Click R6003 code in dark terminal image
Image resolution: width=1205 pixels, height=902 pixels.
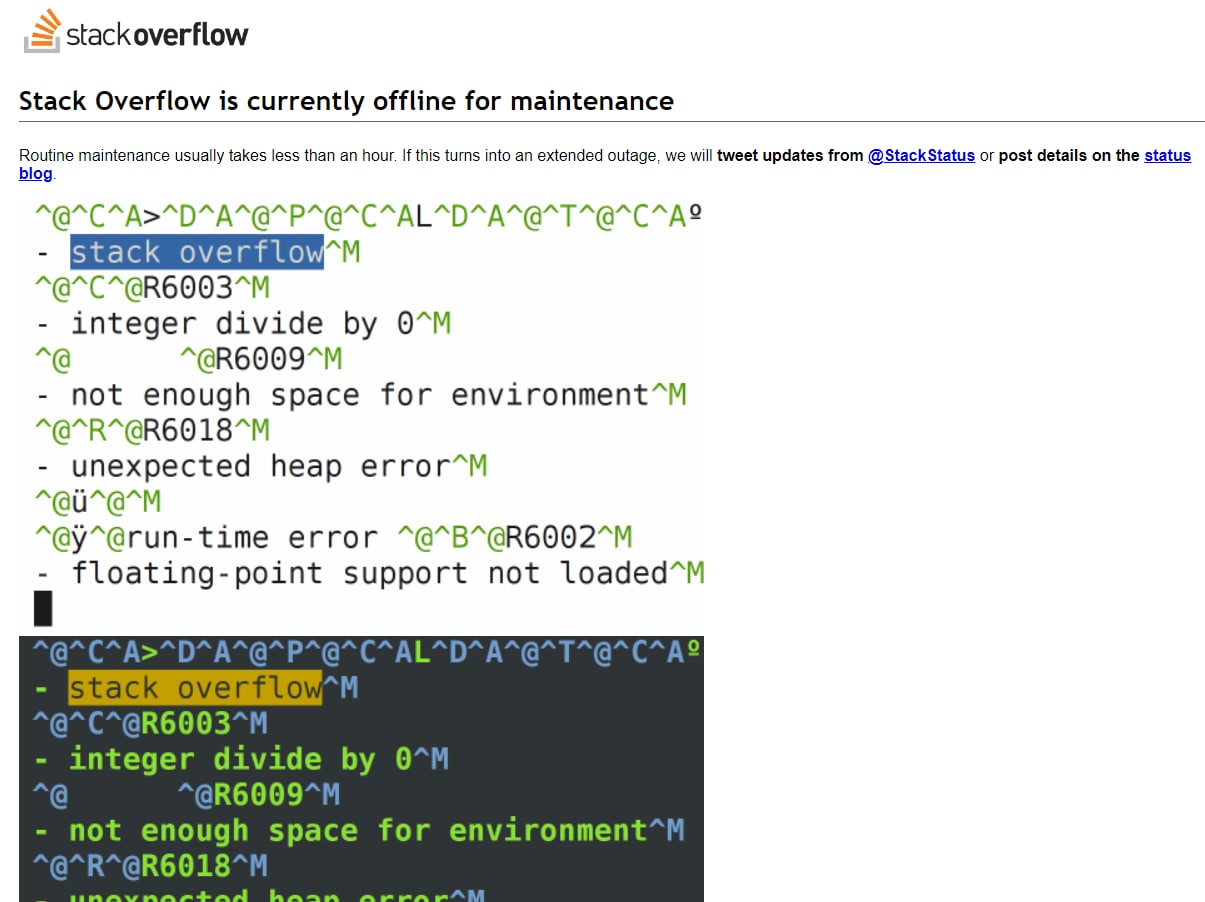(x=186, y=724)
